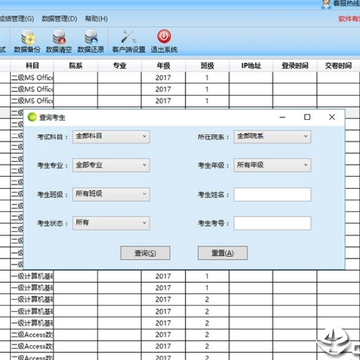Open the 考试科目 dropdown
The image size is (360, 360).
coord(111,137)
